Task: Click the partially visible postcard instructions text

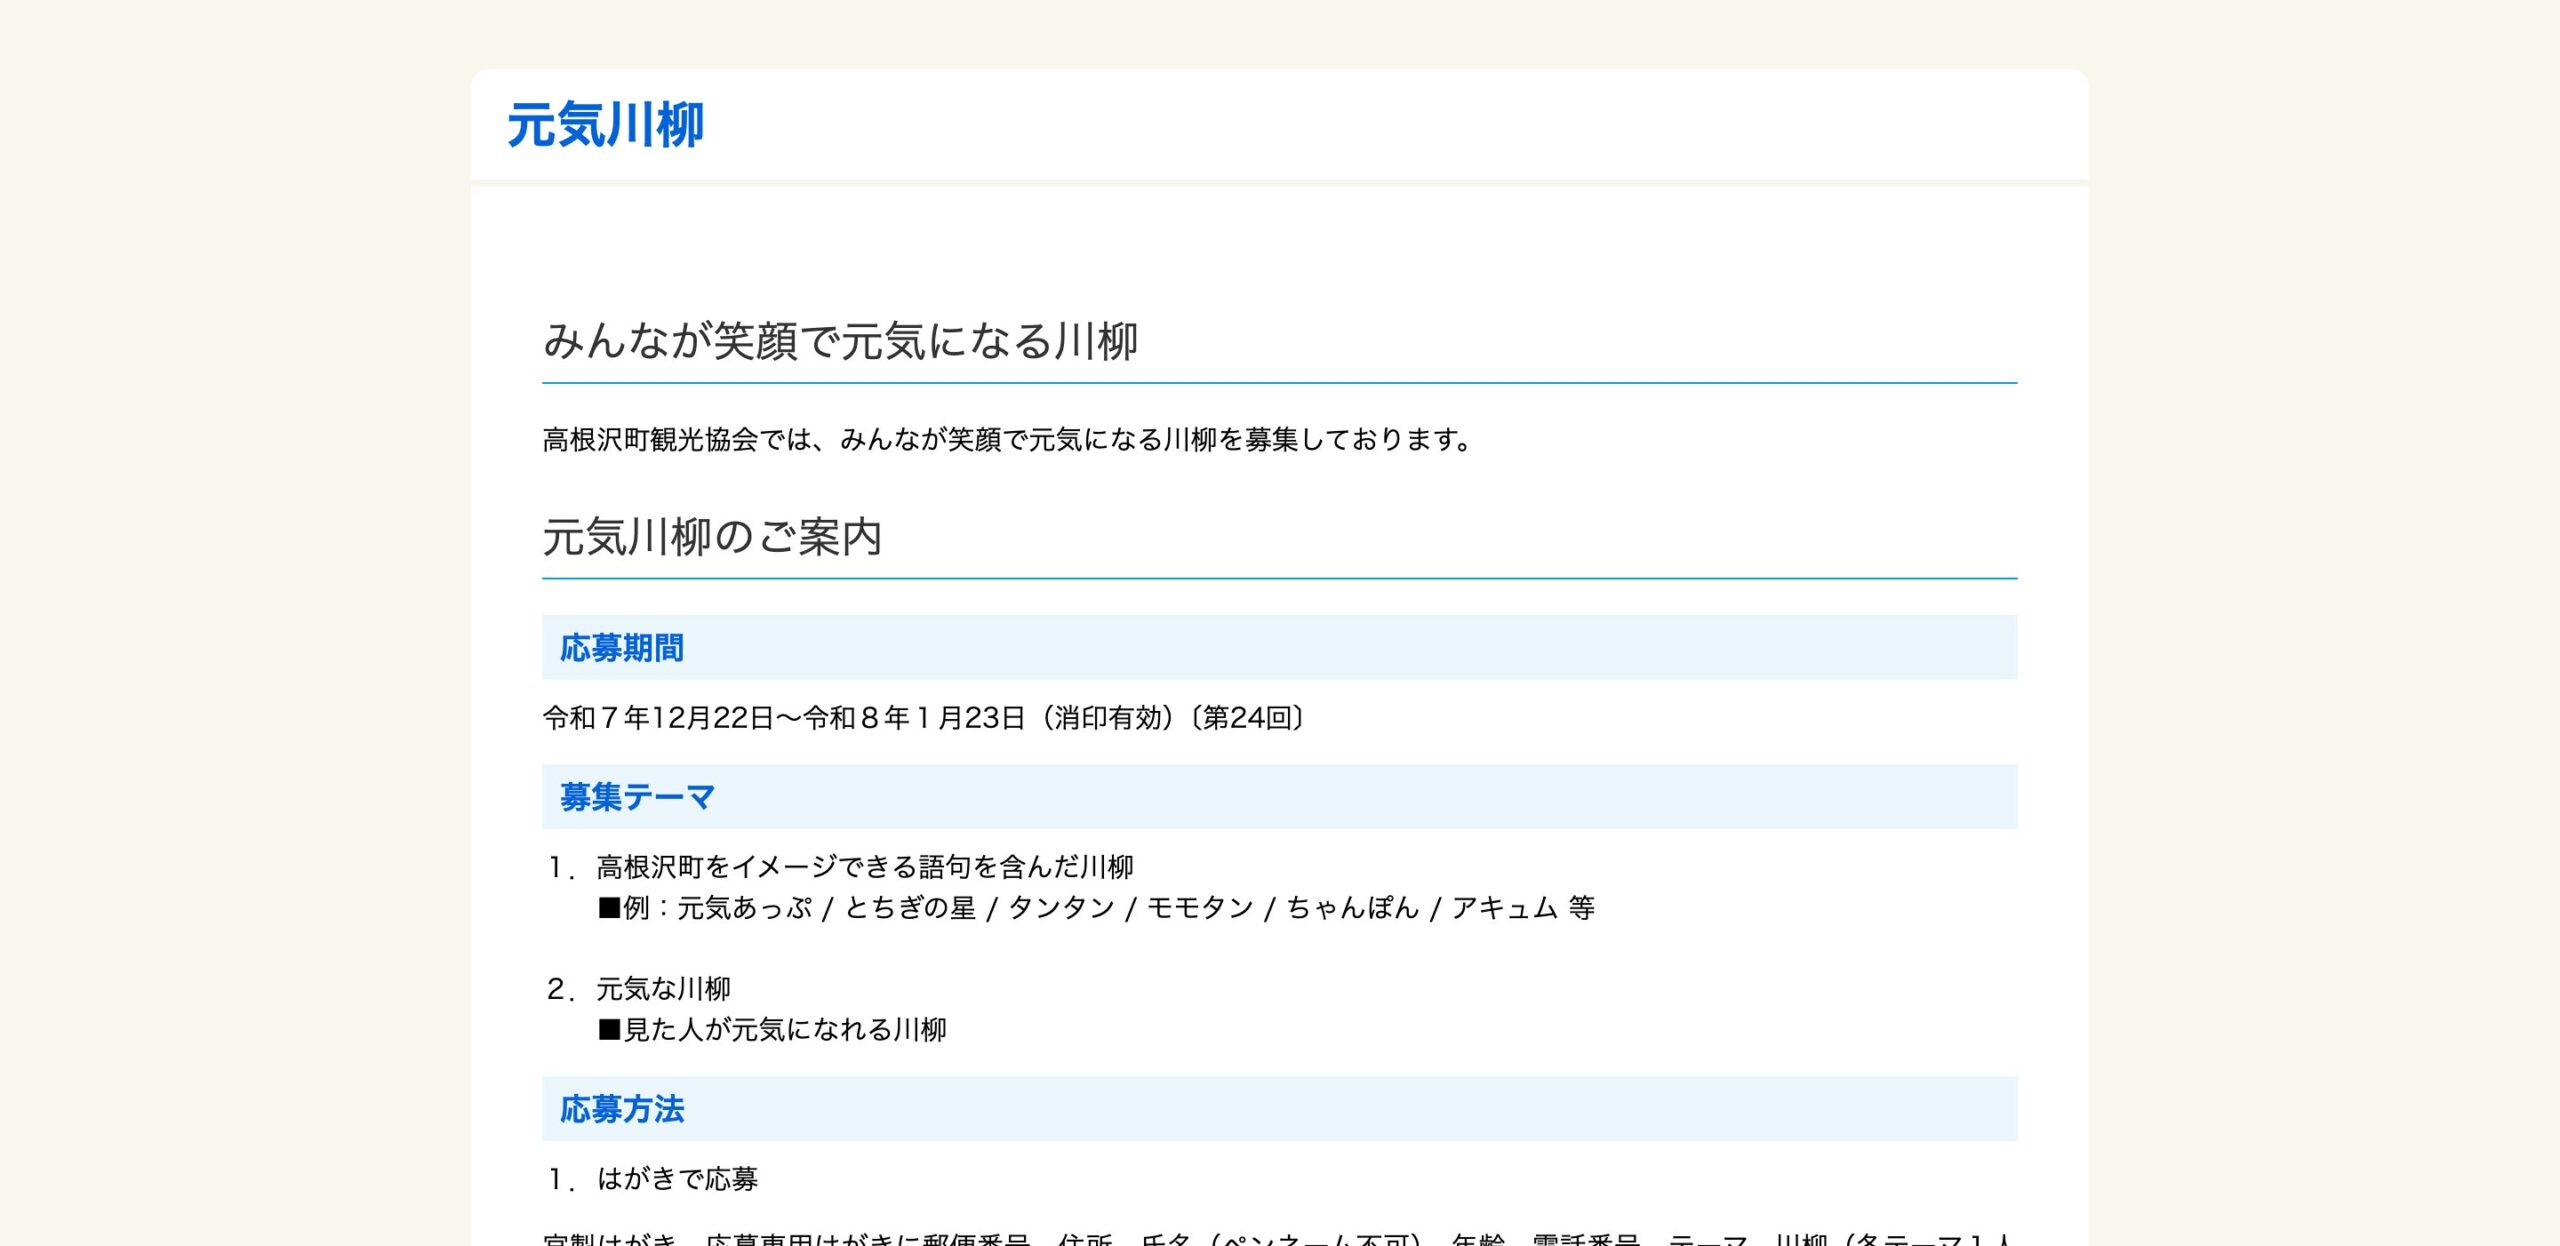Action: (1278, 1238)
